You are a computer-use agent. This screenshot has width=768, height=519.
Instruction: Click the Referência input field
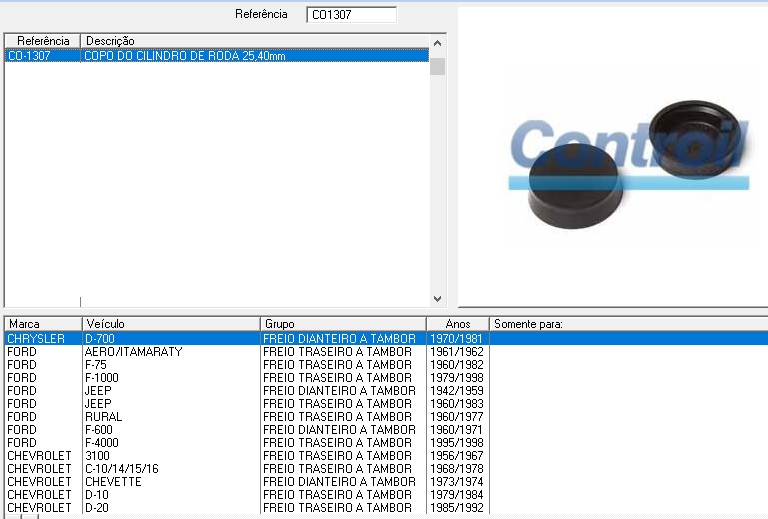pos(351,15)
